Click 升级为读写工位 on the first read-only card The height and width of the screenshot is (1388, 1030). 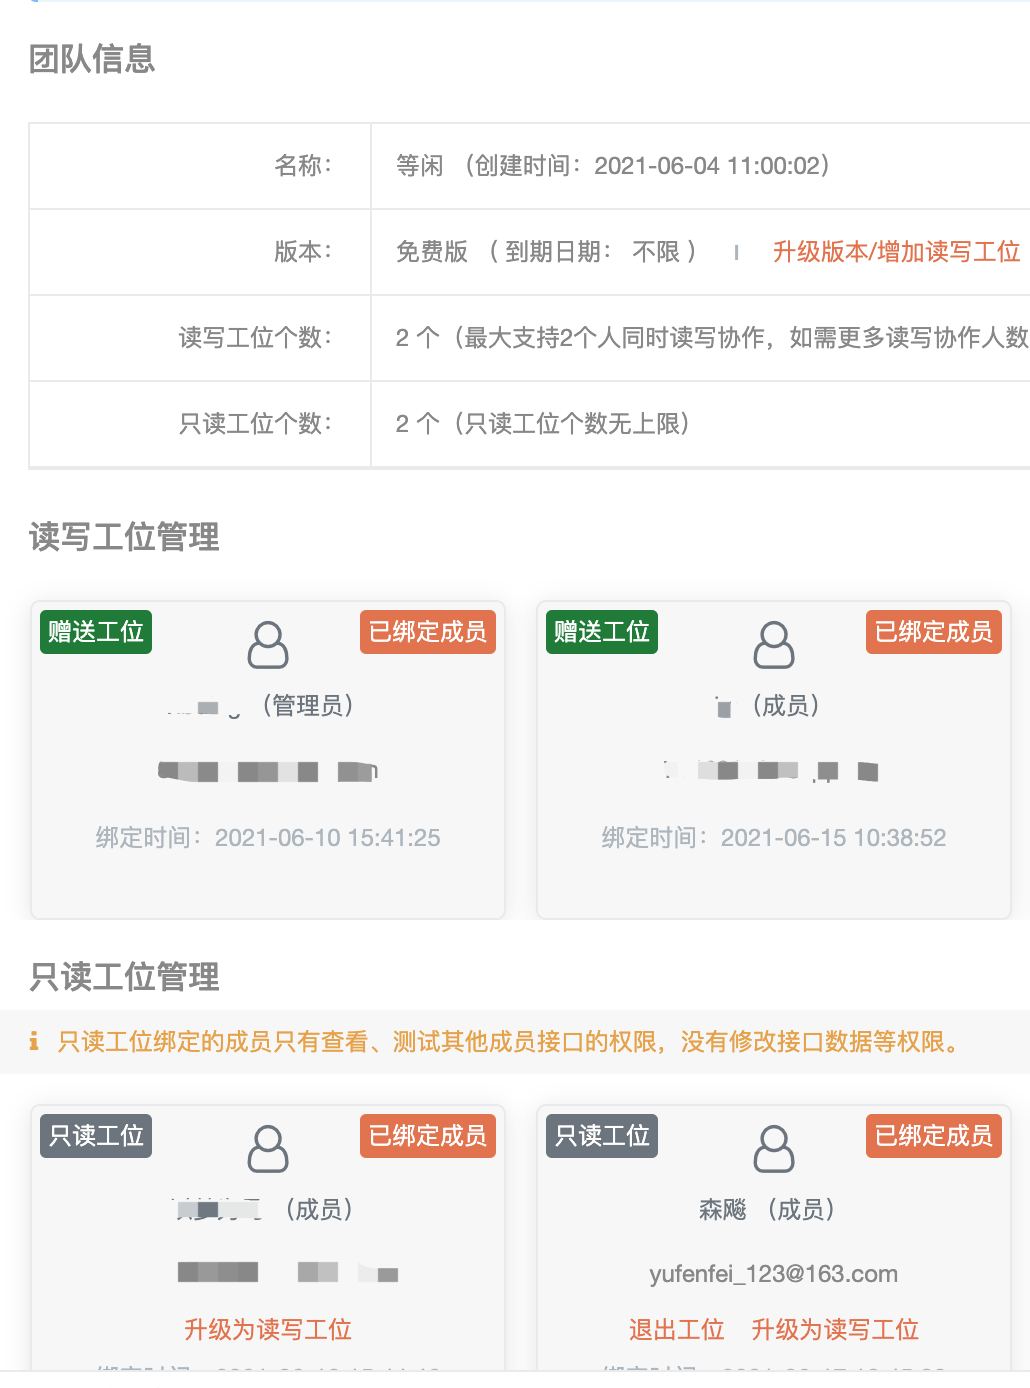(268, 1329)
